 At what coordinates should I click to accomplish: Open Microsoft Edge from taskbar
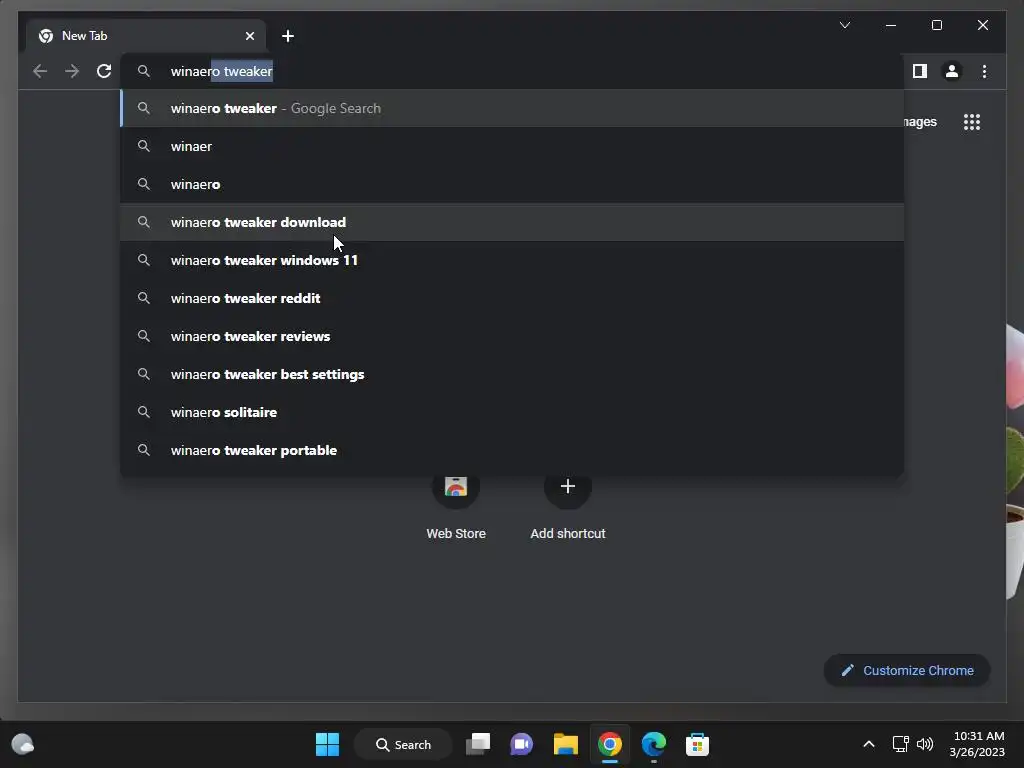click(x=654, y=744)
